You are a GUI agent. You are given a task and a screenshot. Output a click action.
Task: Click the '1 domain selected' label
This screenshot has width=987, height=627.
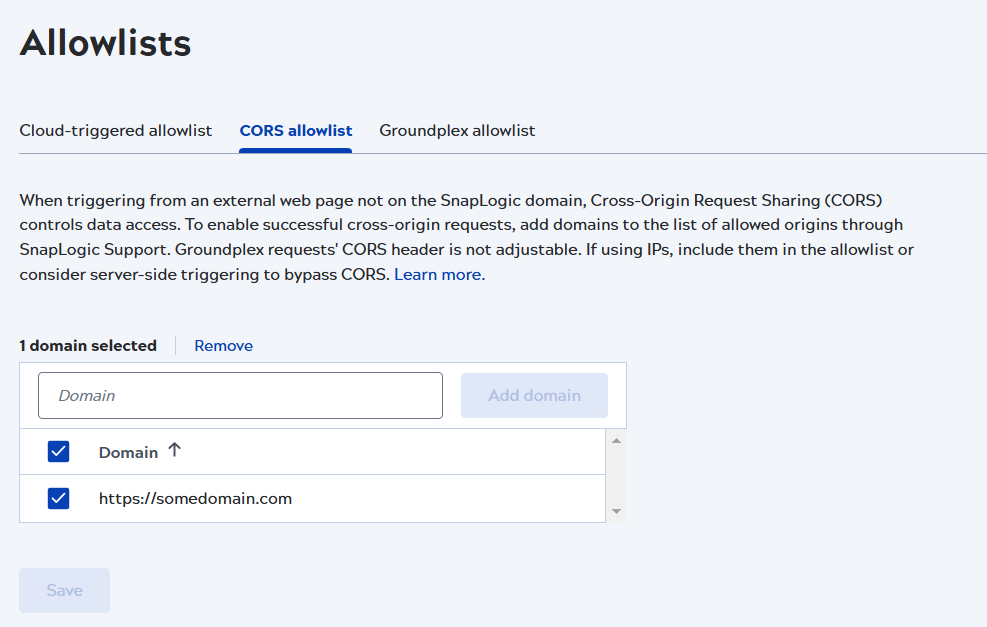click(87, 345)
